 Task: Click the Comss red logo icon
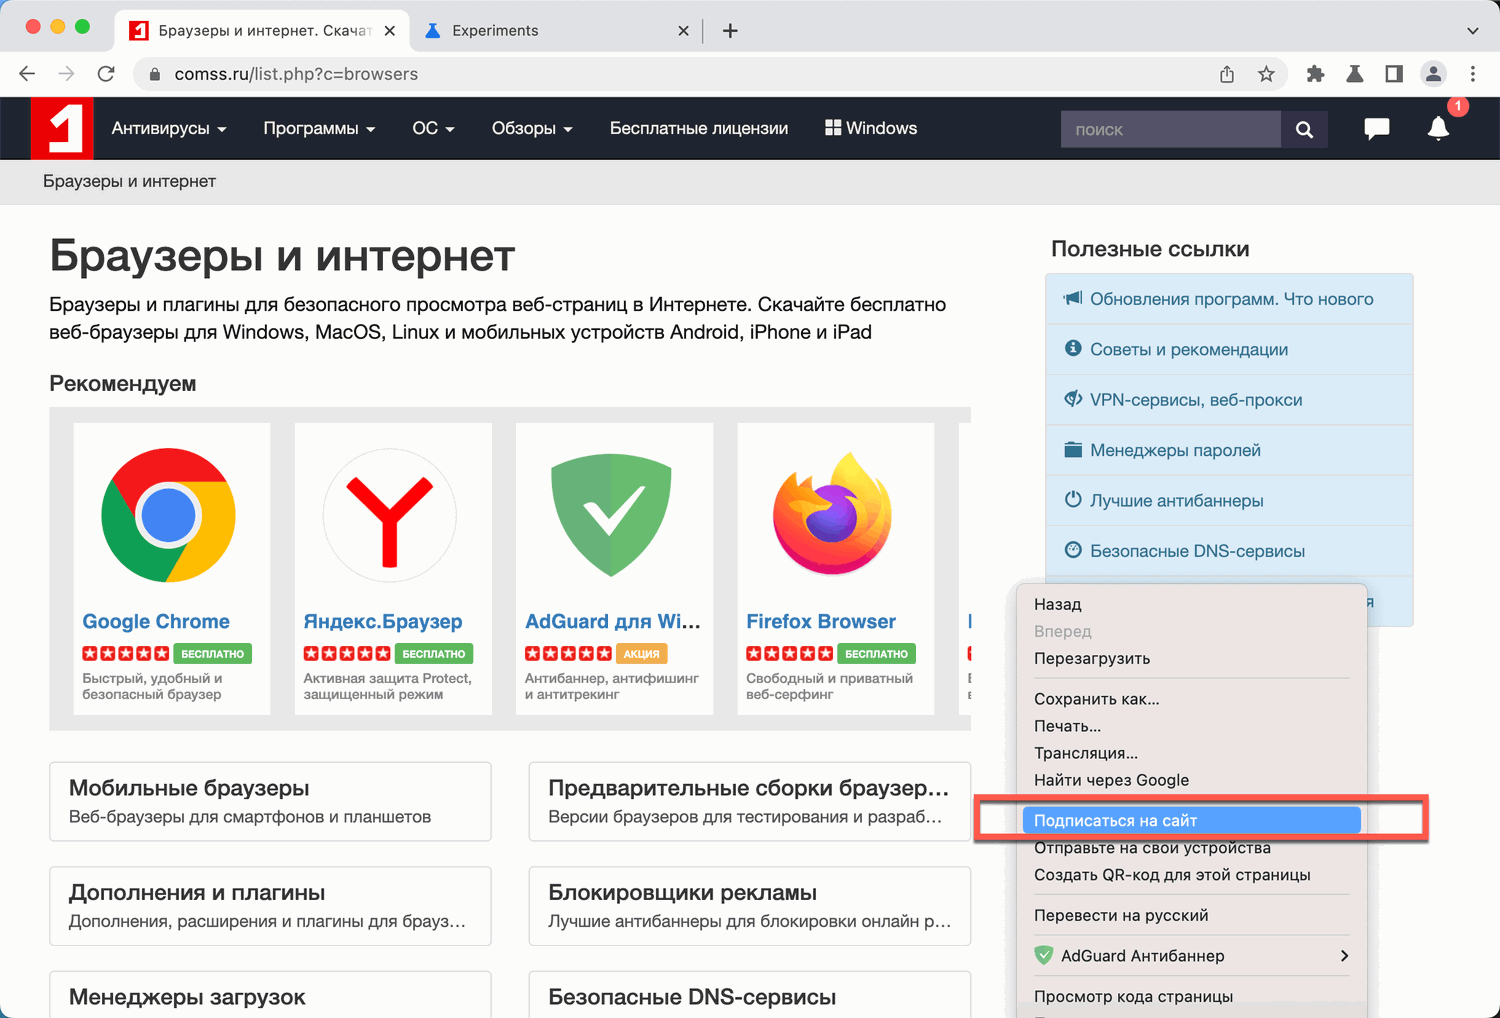point(62,128)
